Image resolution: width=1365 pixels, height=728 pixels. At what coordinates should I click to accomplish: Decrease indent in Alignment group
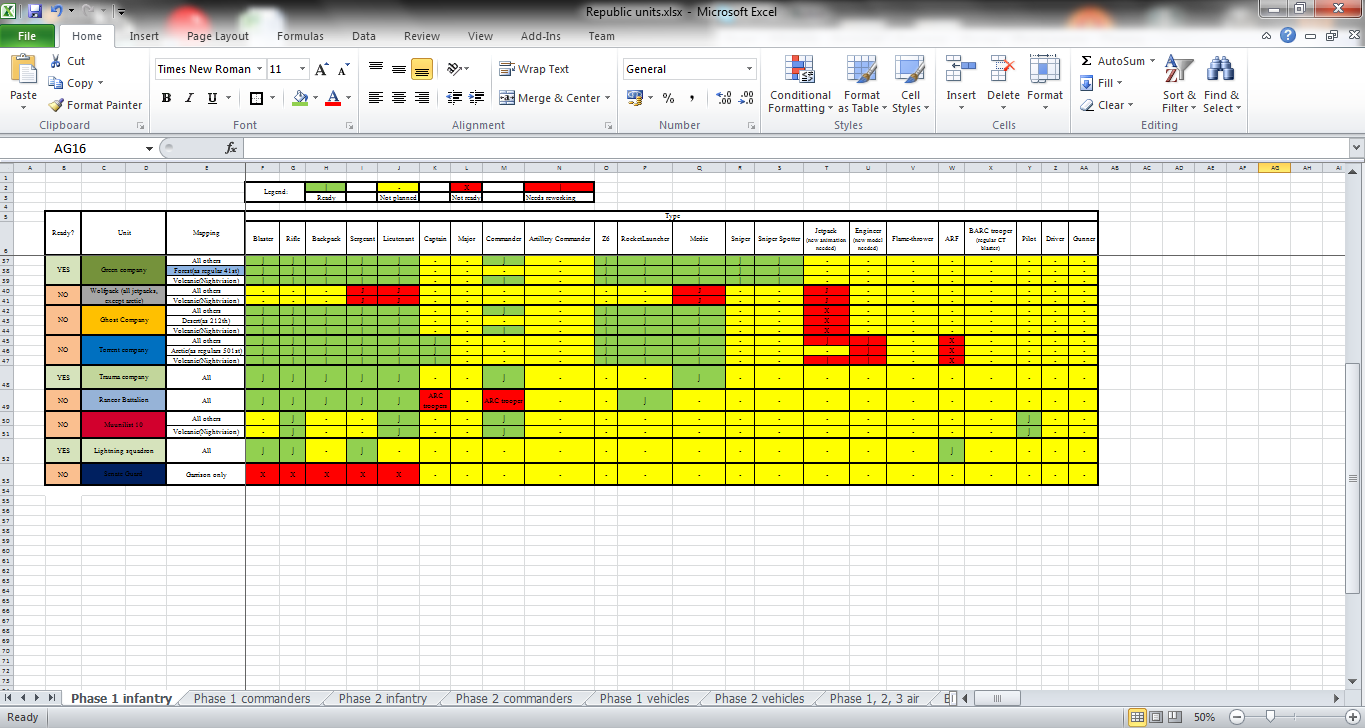pos(455,98)
